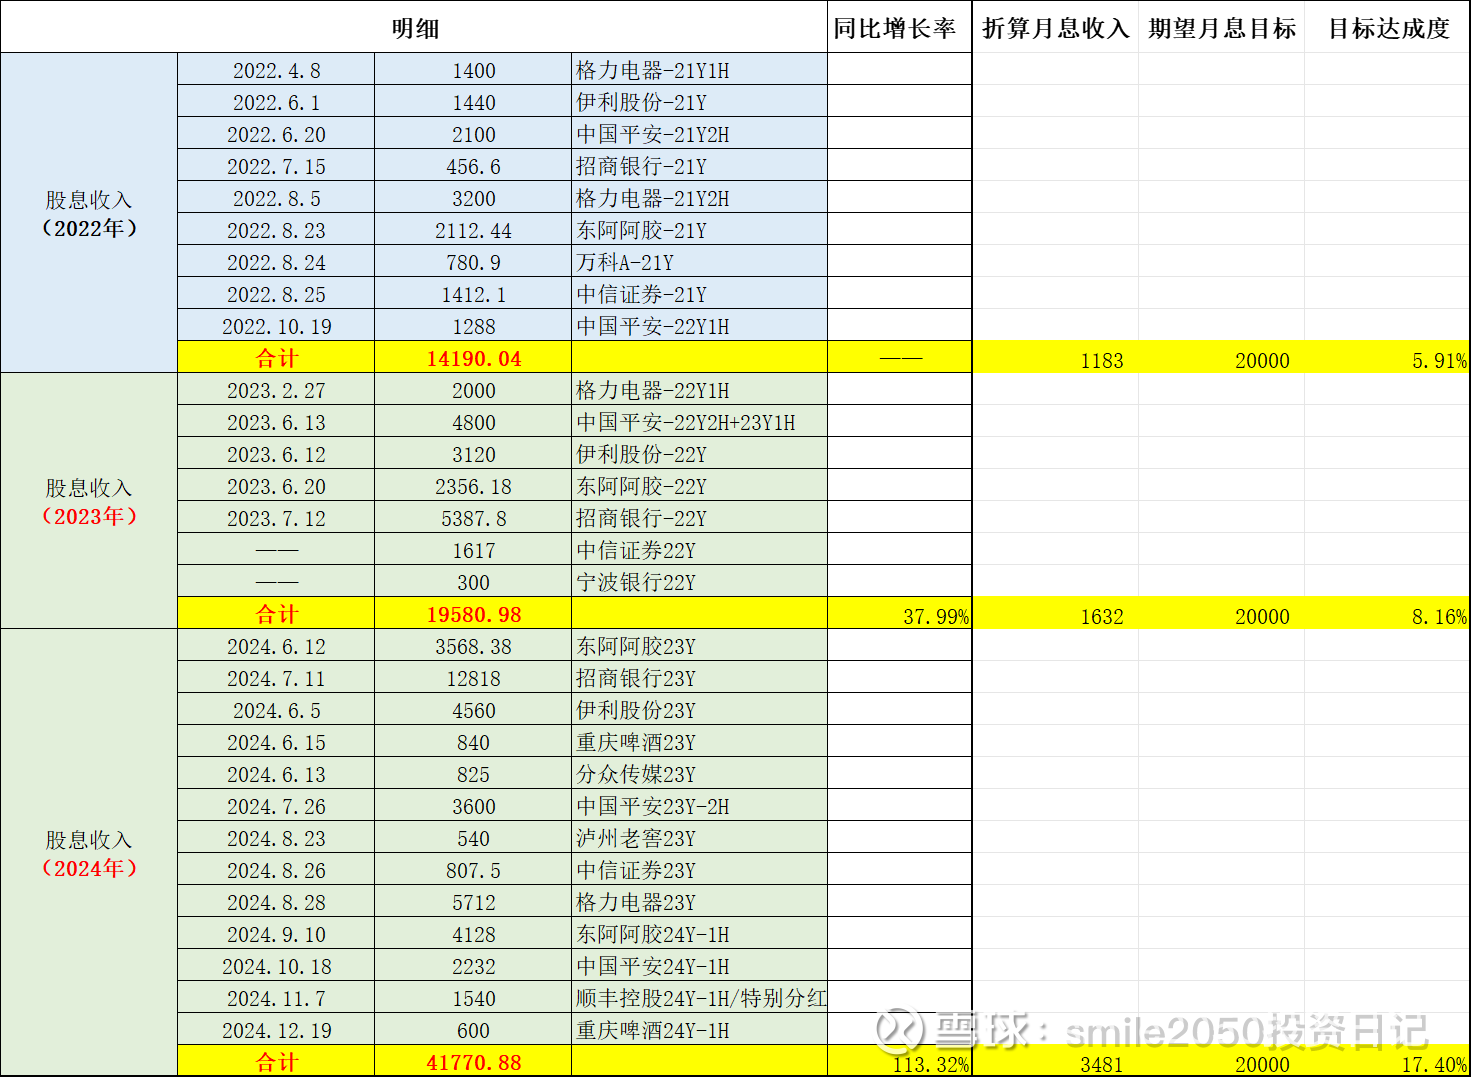Click the cell 重庆啤酒23Y

click(x=699, y=742)
